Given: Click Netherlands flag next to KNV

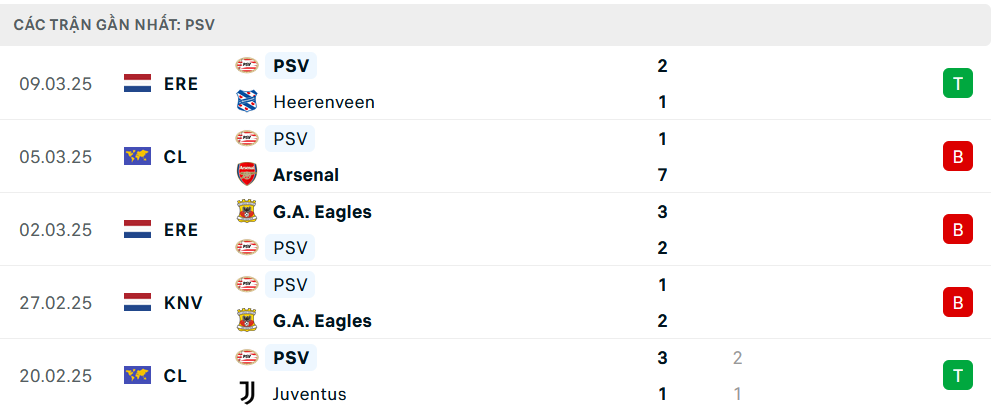Looking at the screenshot, I should (137, 302).
